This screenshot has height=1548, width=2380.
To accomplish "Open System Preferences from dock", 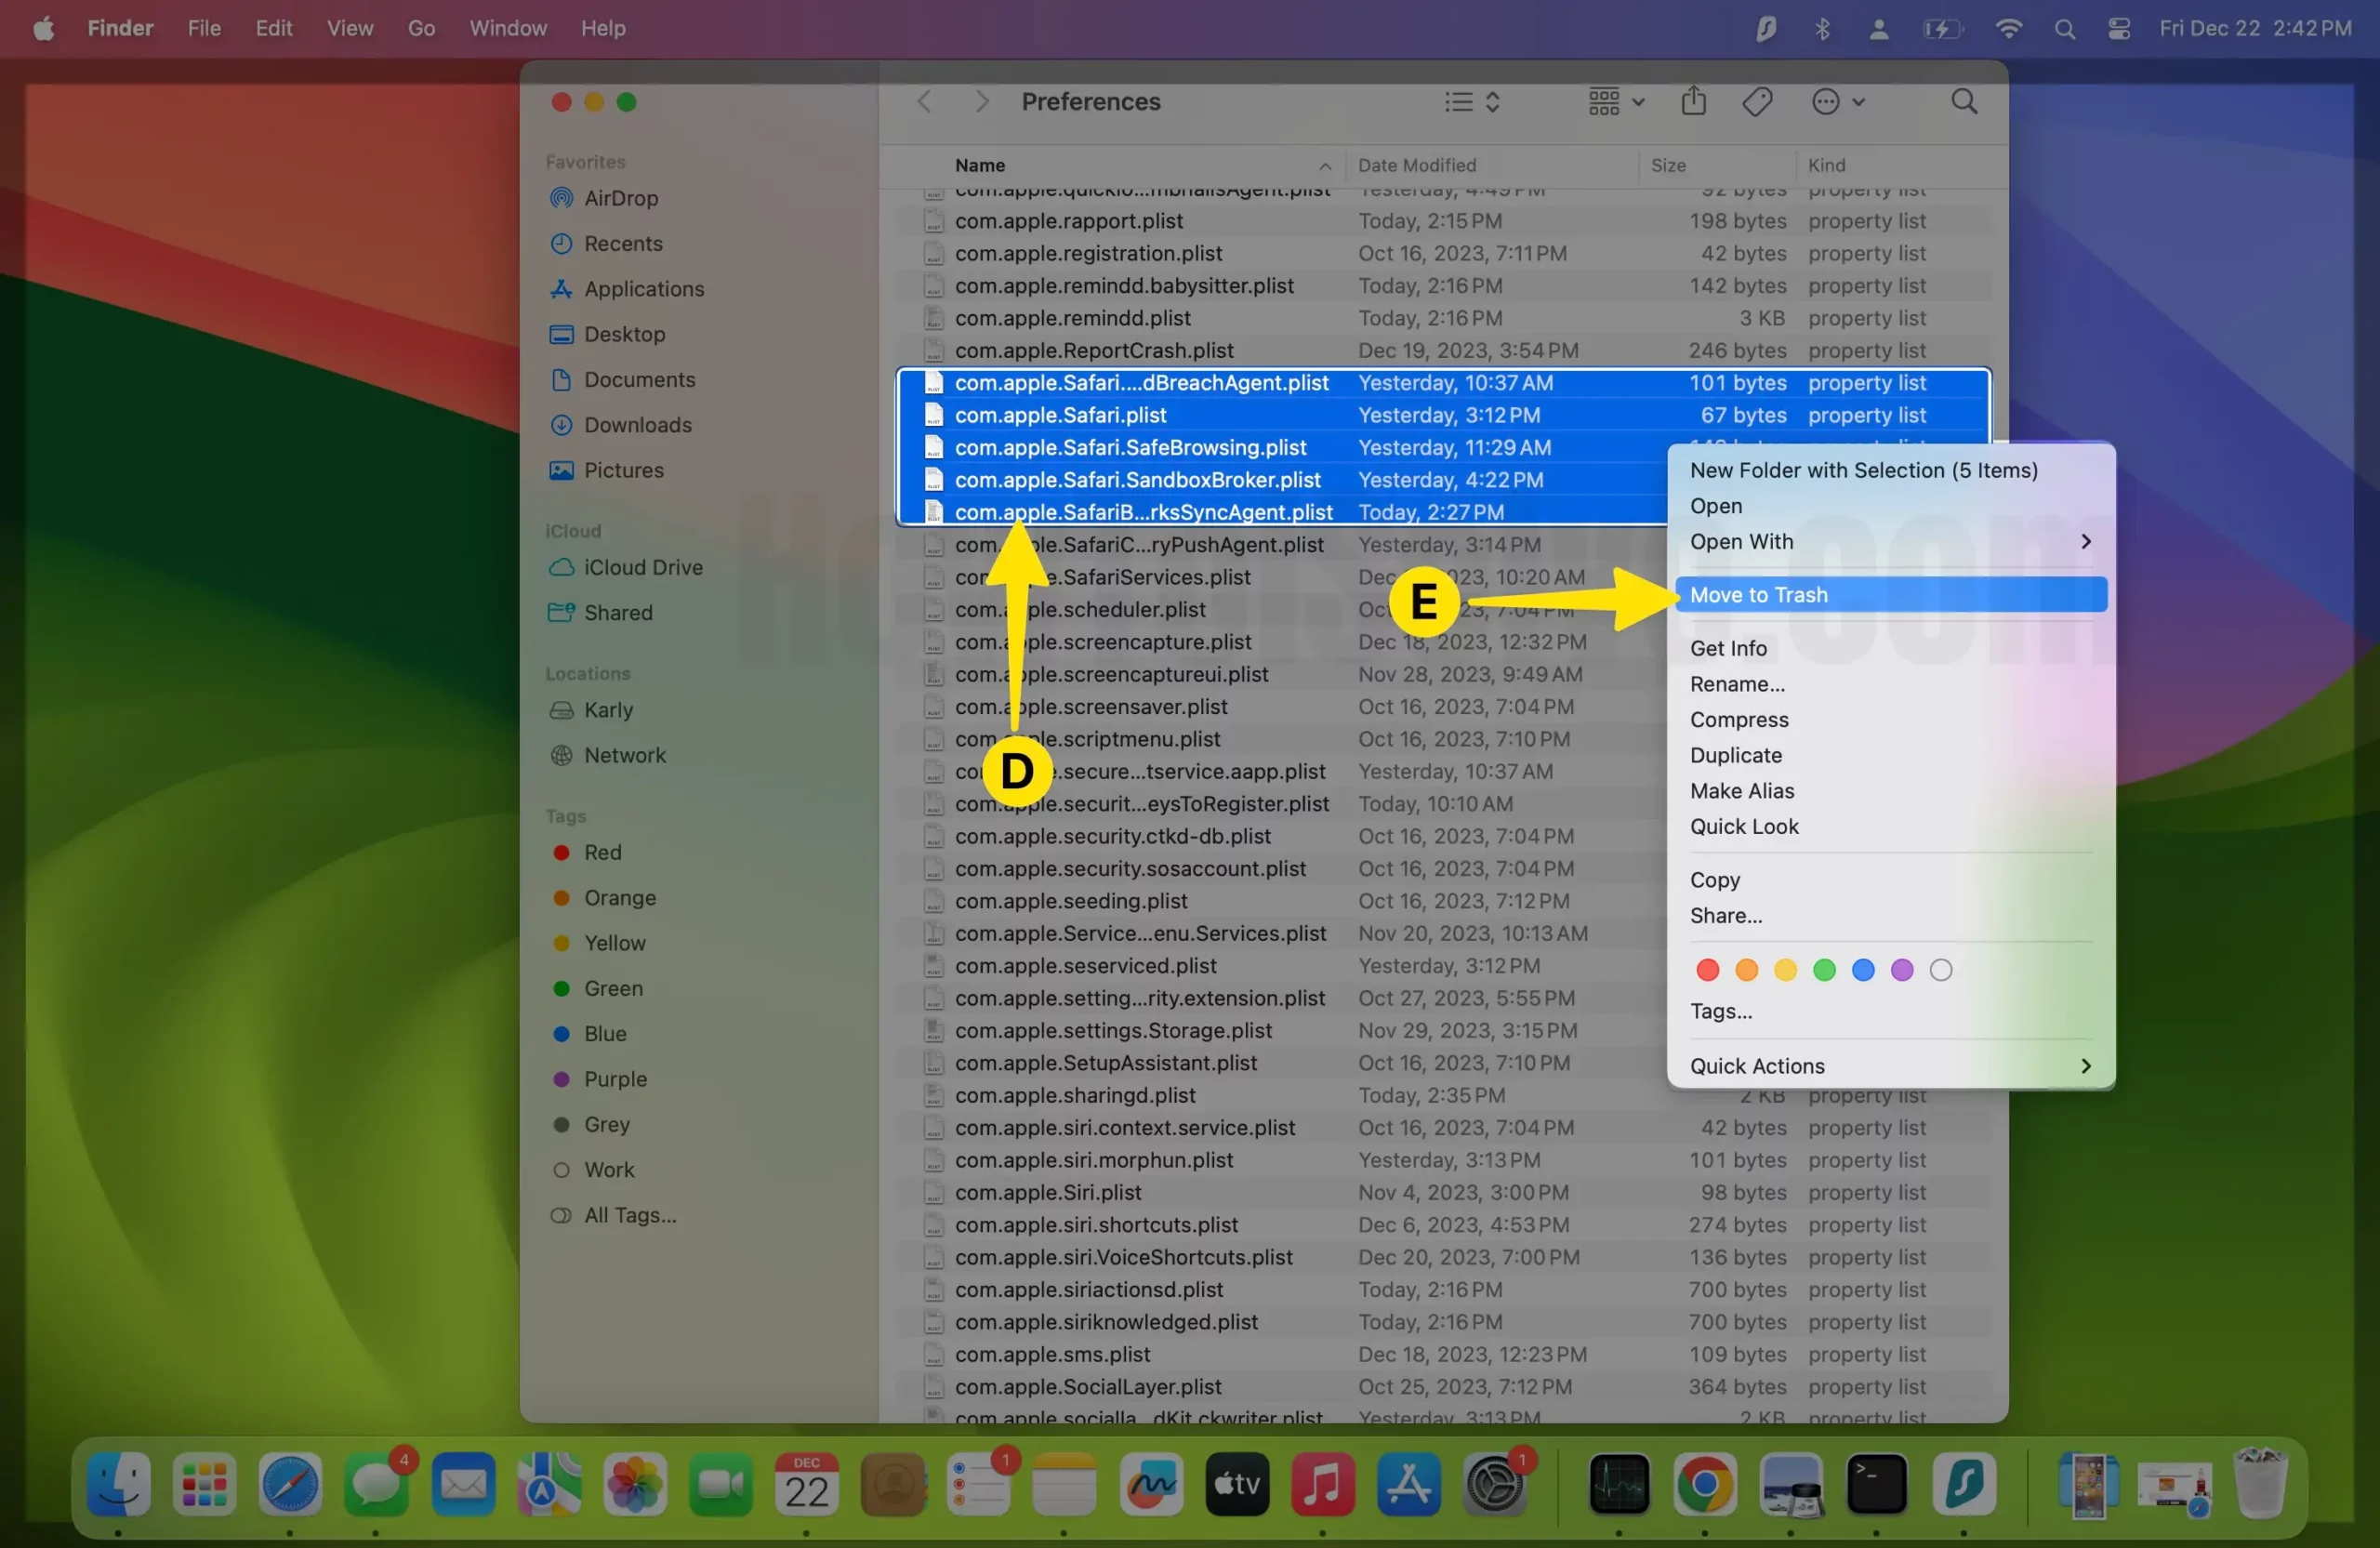I will (1494, 1488).
